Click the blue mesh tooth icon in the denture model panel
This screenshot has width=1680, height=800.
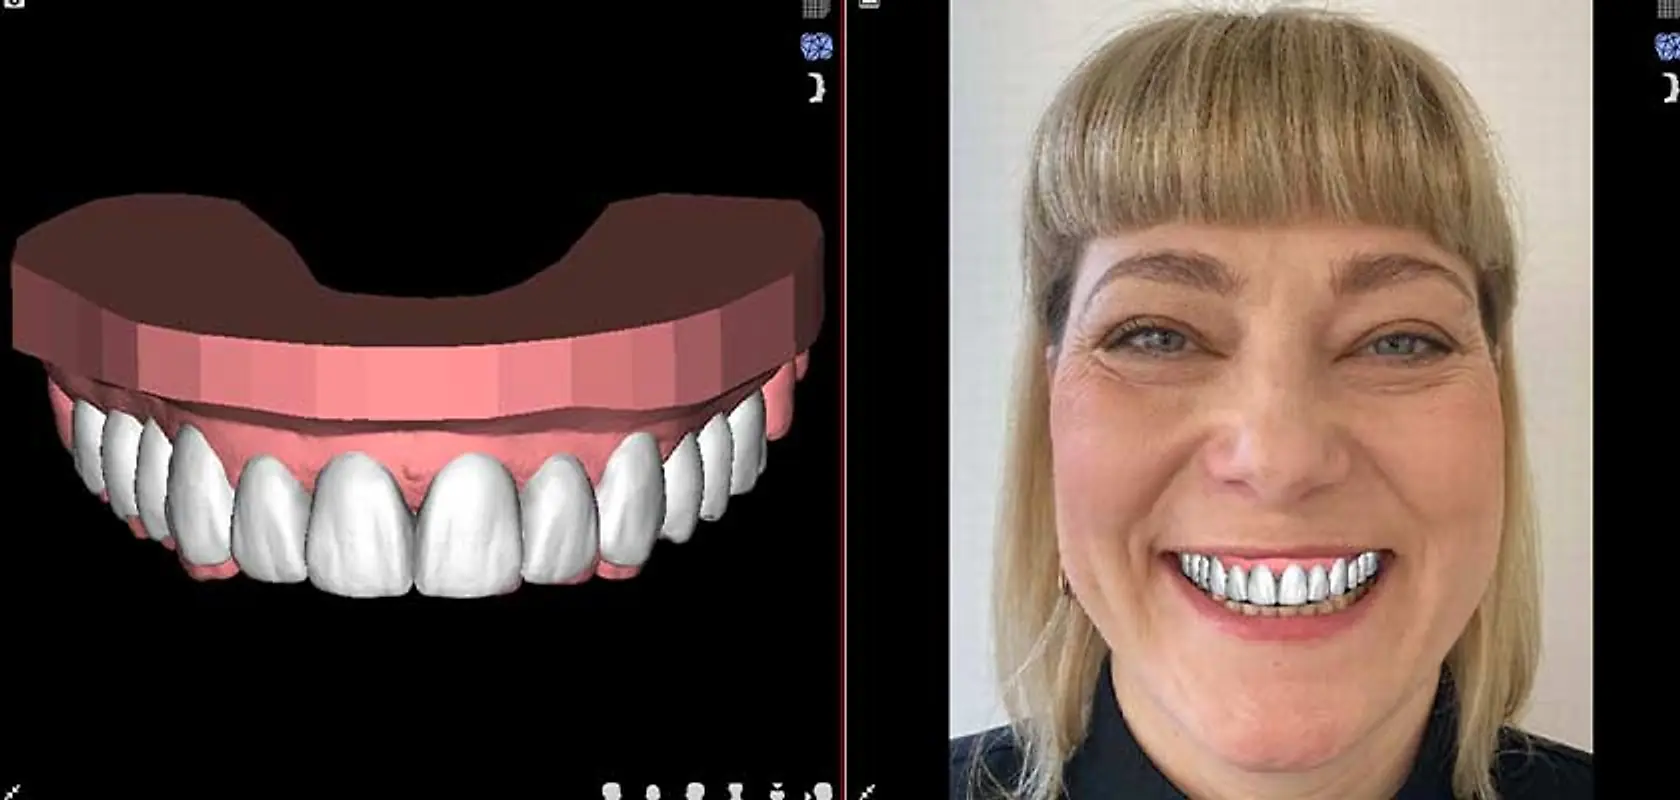(816, 46)
